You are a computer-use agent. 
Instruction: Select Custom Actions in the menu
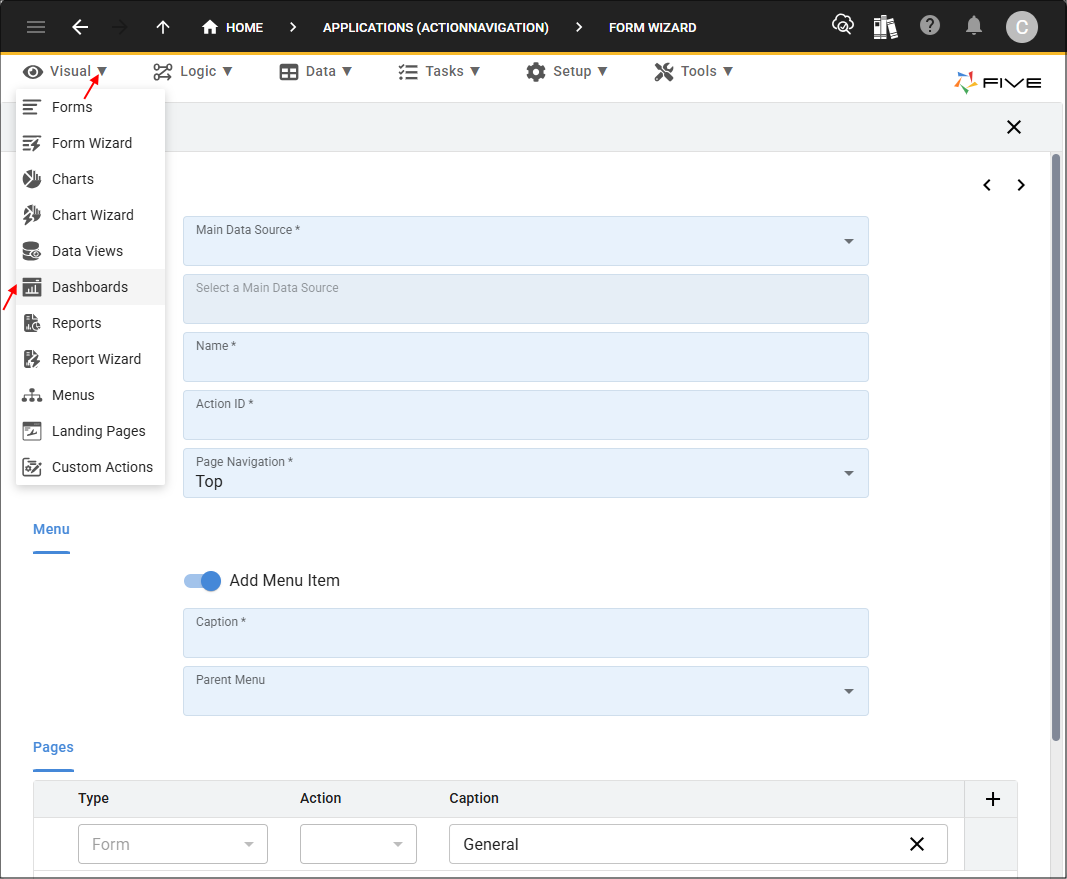click(x=102, y=466)
